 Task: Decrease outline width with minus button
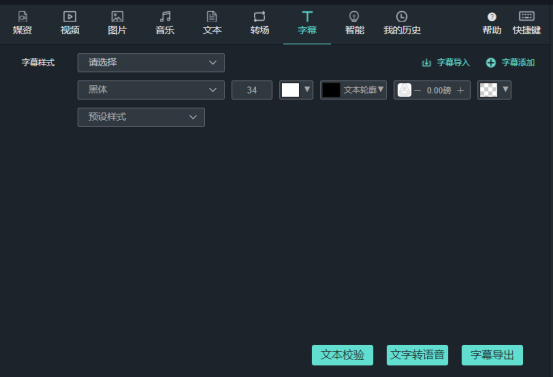[417, 91]
